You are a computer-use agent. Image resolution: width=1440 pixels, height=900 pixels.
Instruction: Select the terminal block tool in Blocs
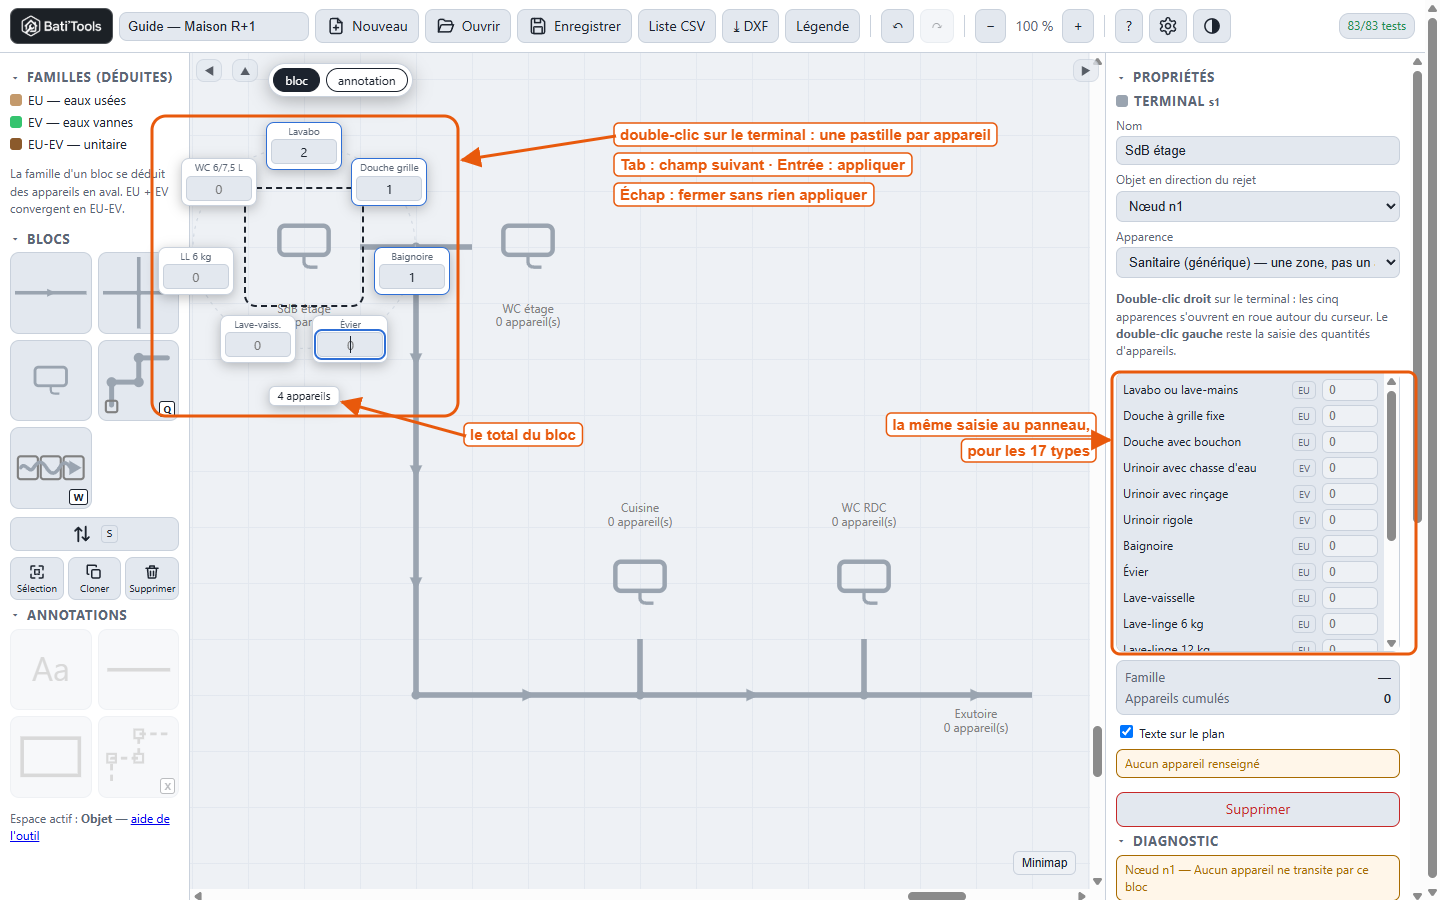pos(51,380)
